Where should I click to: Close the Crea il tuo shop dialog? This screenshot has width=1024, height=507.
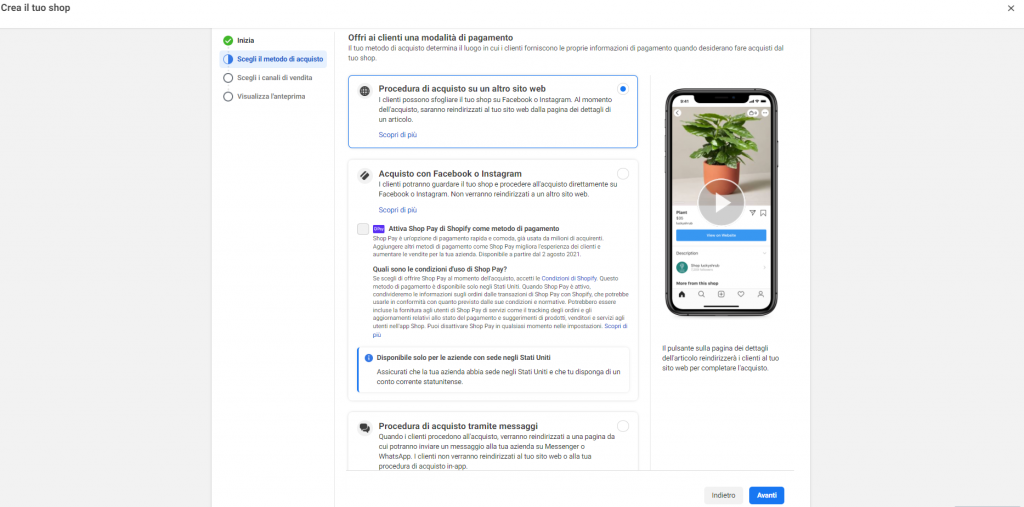[1011, 8]
